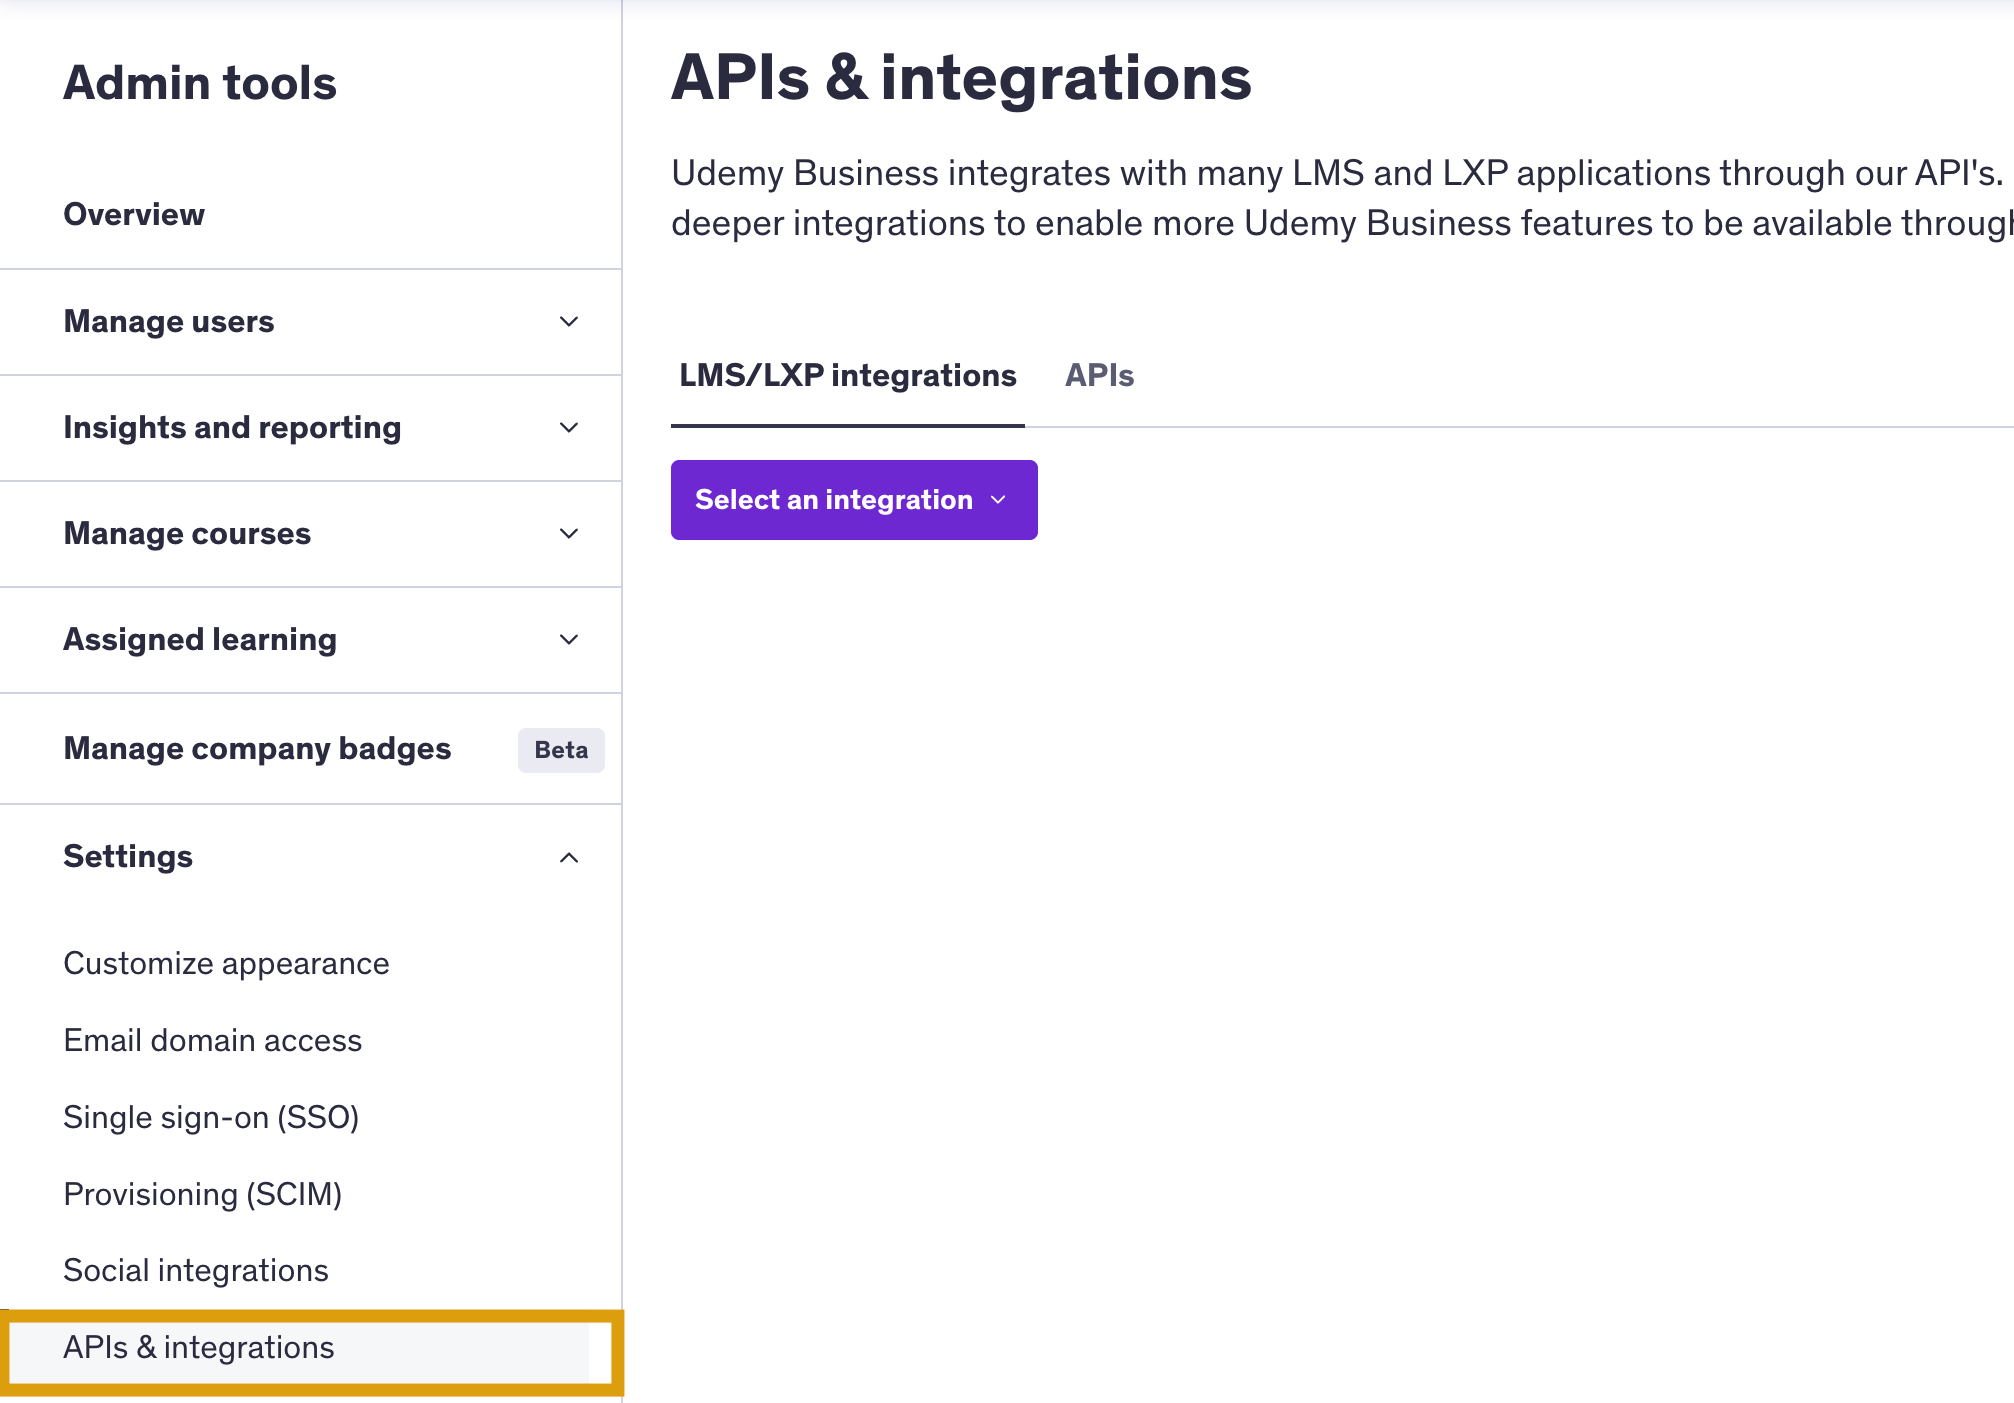Expand the Assigned learning chevron
Image resolution: width=2014 pixels, height=1403 pixels.
pyautogui.click(x=569, y=640)
